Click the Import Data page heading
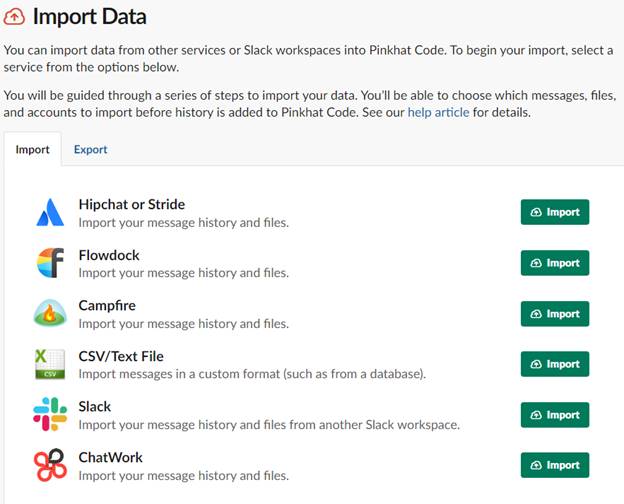This screenshot has width=624, height=504. [90, 17]
